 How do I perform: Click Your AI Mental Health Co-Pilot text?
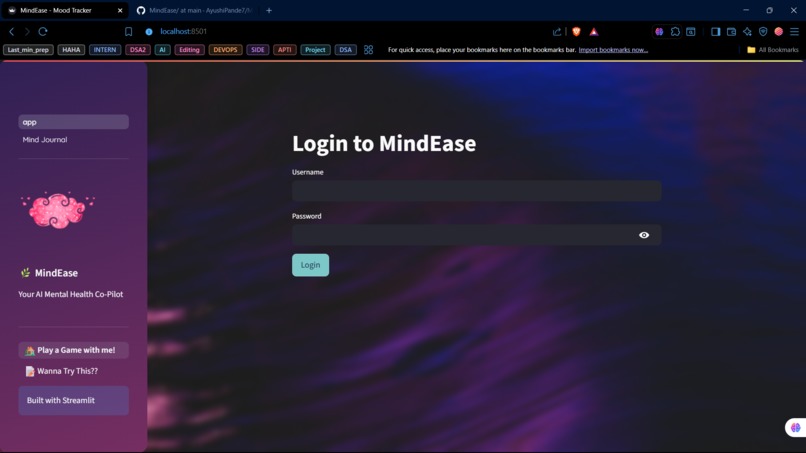(70, 294)
